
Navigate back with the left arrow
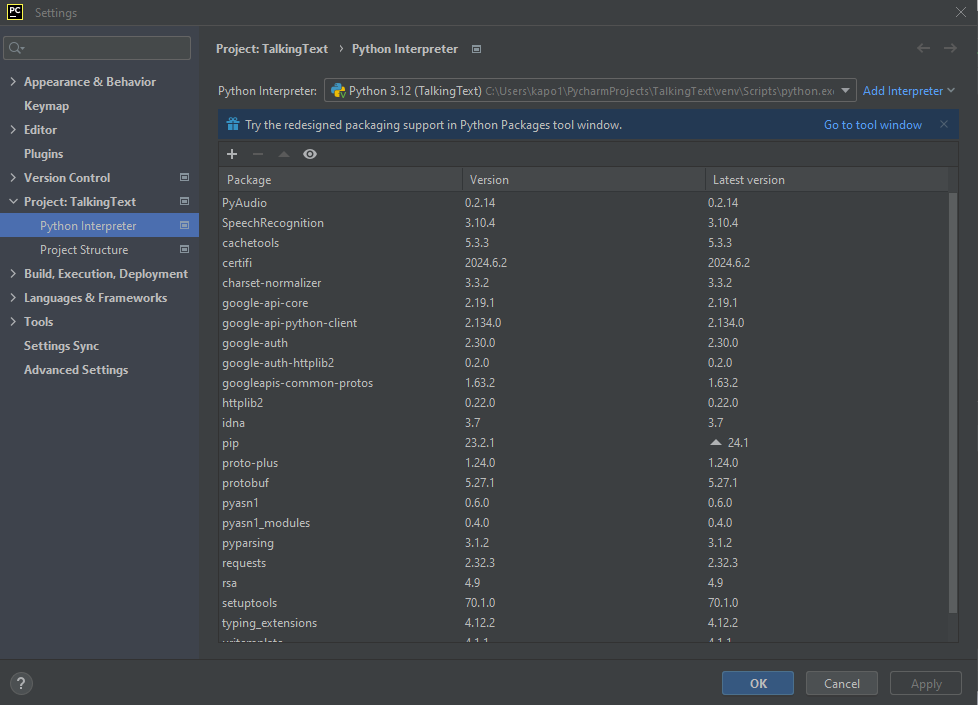pyautogui.click(x=923, y=48)
